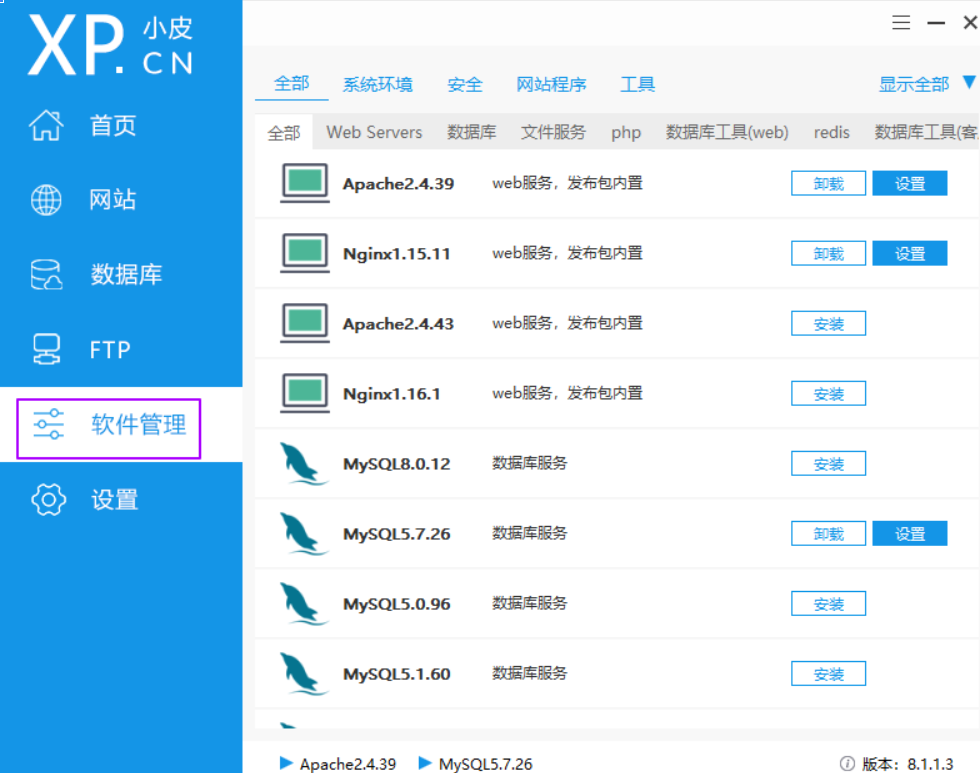Install MySQL5.1.60 with 安装 button

point(828,673)
